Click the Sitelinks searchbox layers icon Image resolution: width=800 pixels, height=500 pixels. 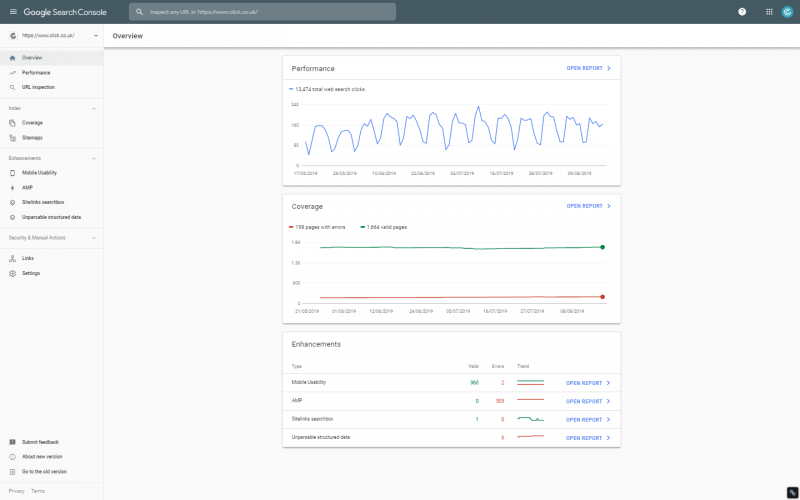point(13,203)
